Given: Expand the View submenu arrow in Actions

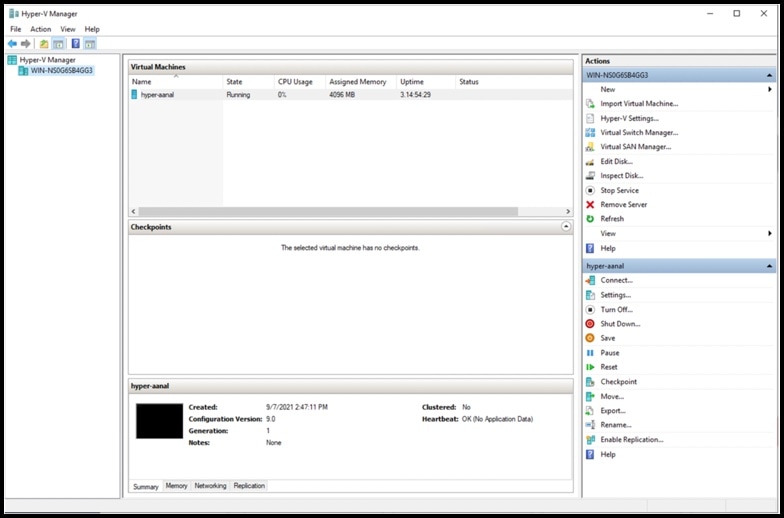Looking at the screenshot, I should click(770, 234).
